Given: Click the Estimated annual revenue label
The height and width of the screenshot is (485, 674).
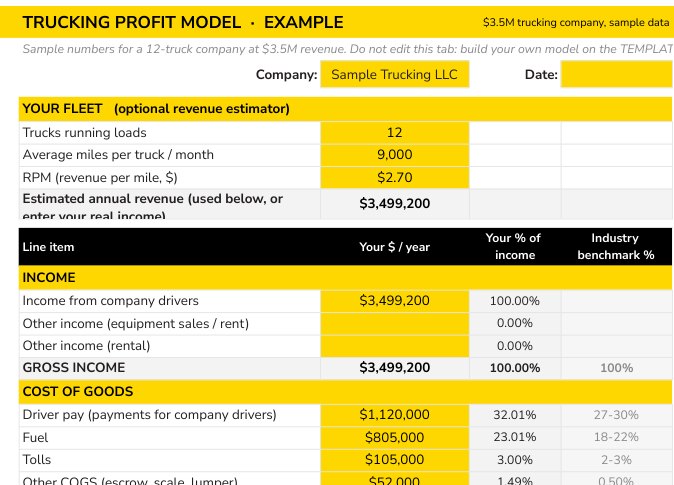Looking at the screenshot, I should point(153,206).
